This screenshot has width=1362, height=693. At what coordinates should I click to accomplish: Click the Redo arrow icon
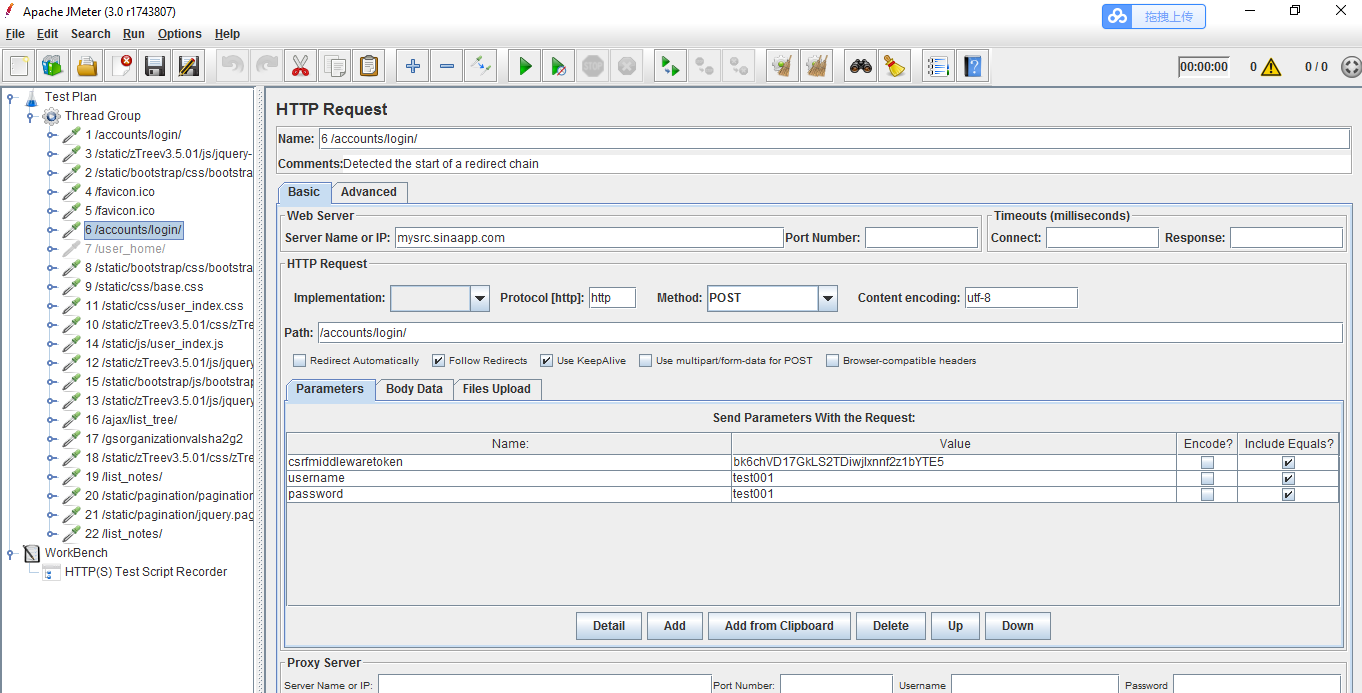coord(266,67)
